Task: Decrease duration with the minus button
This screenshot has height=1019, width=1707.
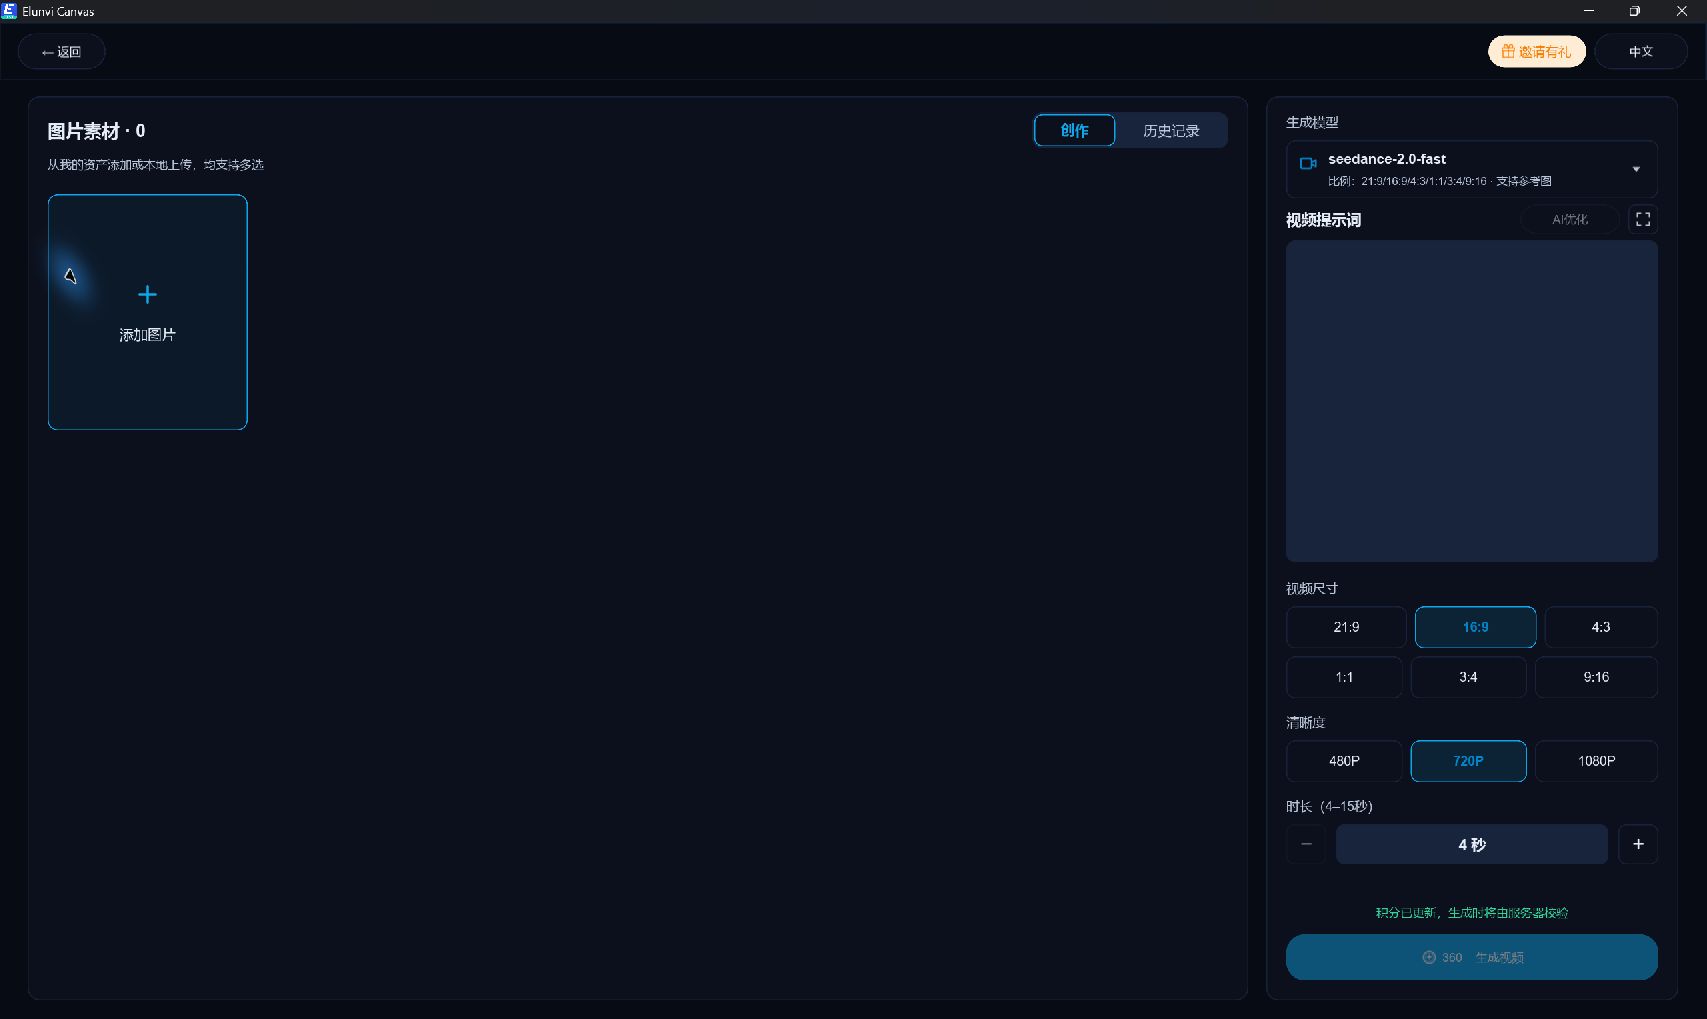Action: pos(1306,844)
